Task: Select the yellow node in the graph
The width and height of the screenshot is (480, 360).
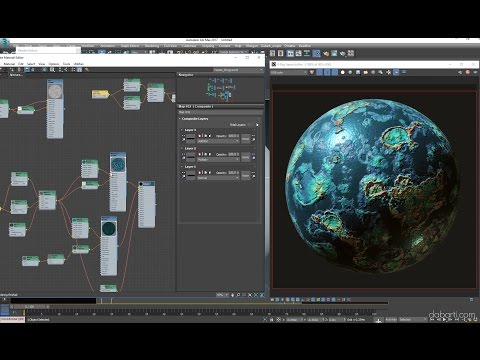Action: (100, 94)
